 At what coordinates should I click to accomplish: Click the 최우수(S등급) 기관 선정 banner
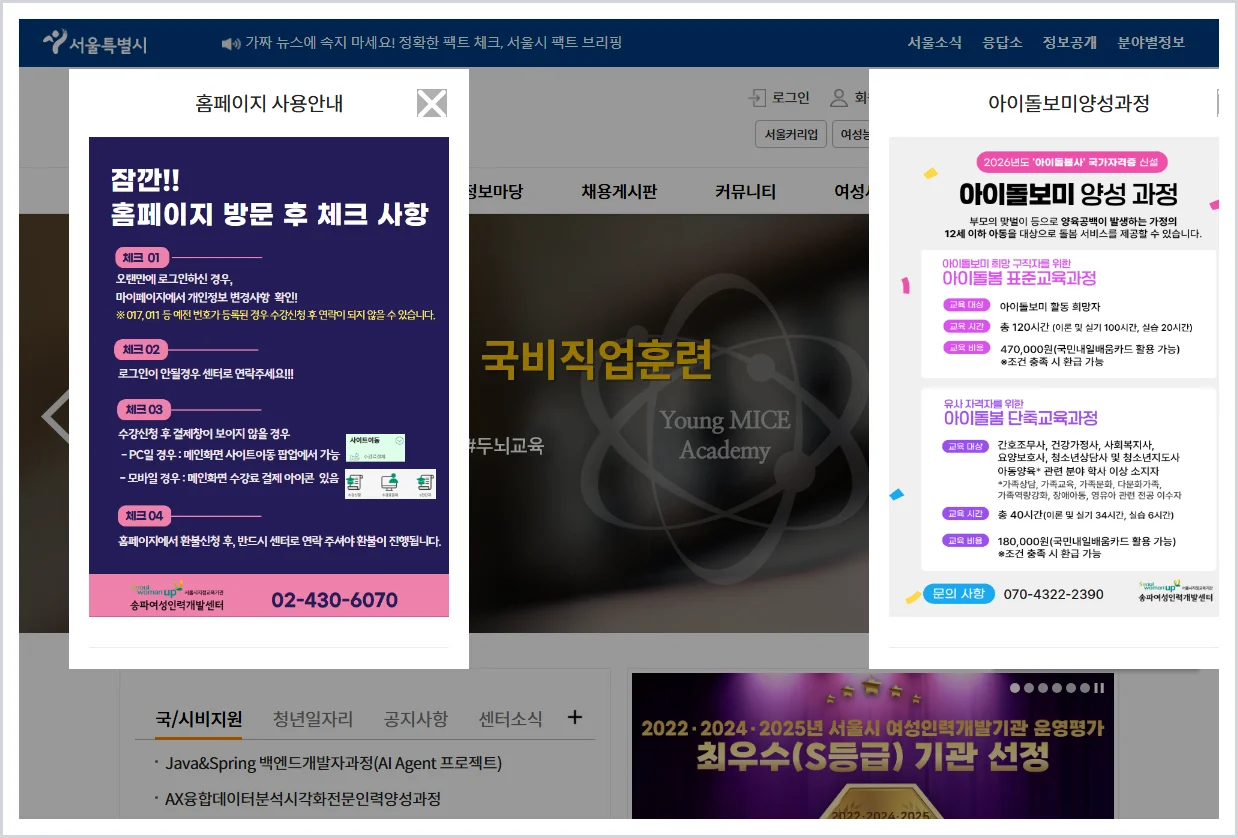coord(873,745)
